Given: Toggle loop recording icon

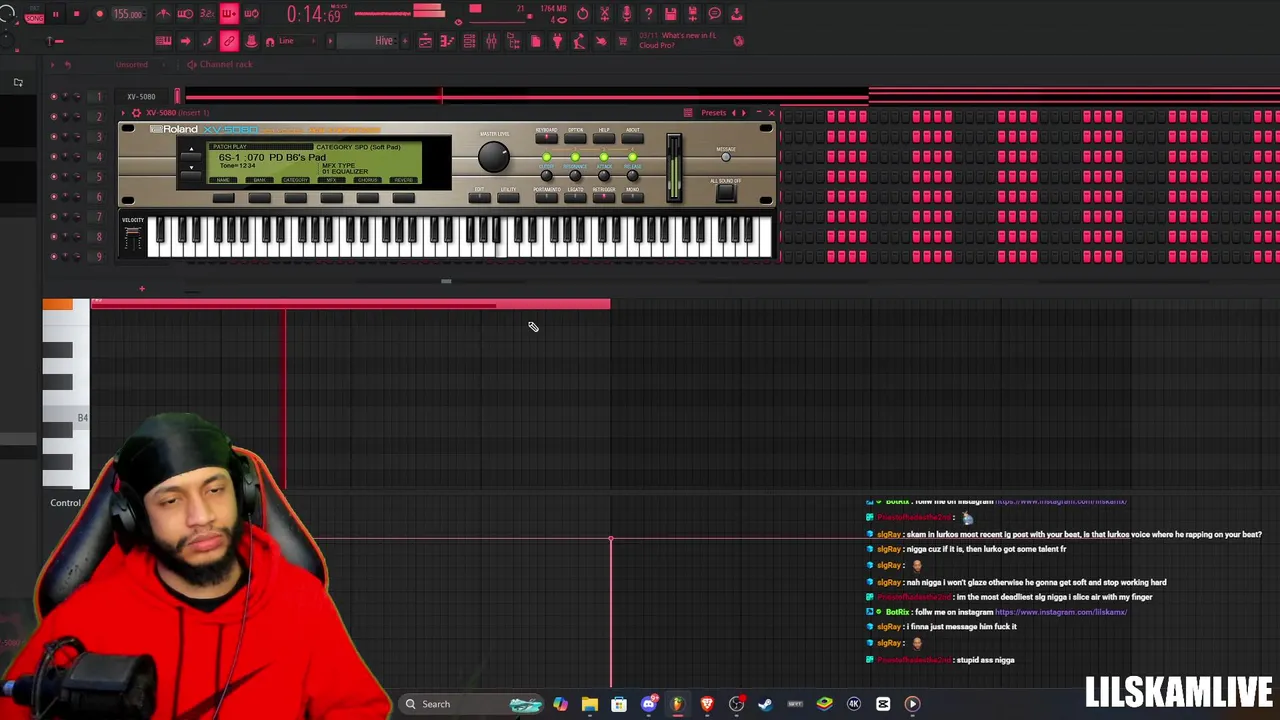Looking at the screenshot, I should (251, 14).
